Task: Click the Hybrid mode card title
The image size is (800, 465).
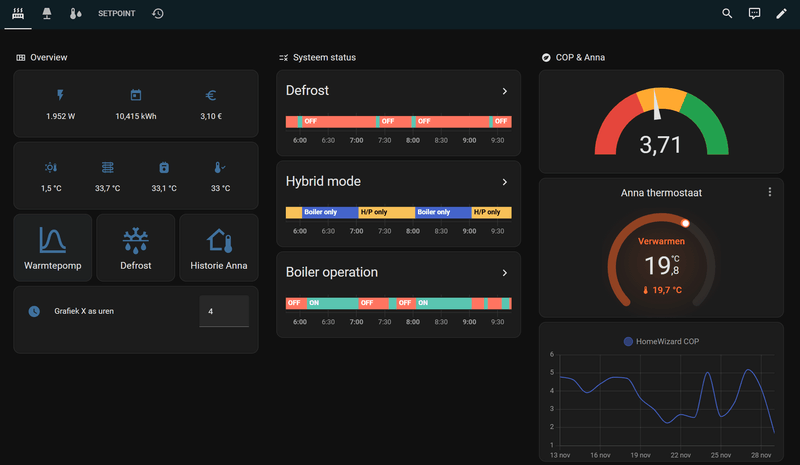Action: (x=323, y=182)
